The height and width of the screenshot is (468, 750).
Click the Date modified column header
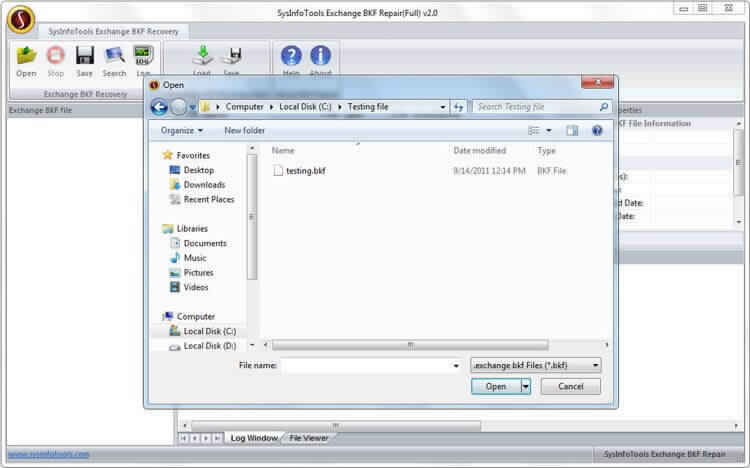click(480, 150)
